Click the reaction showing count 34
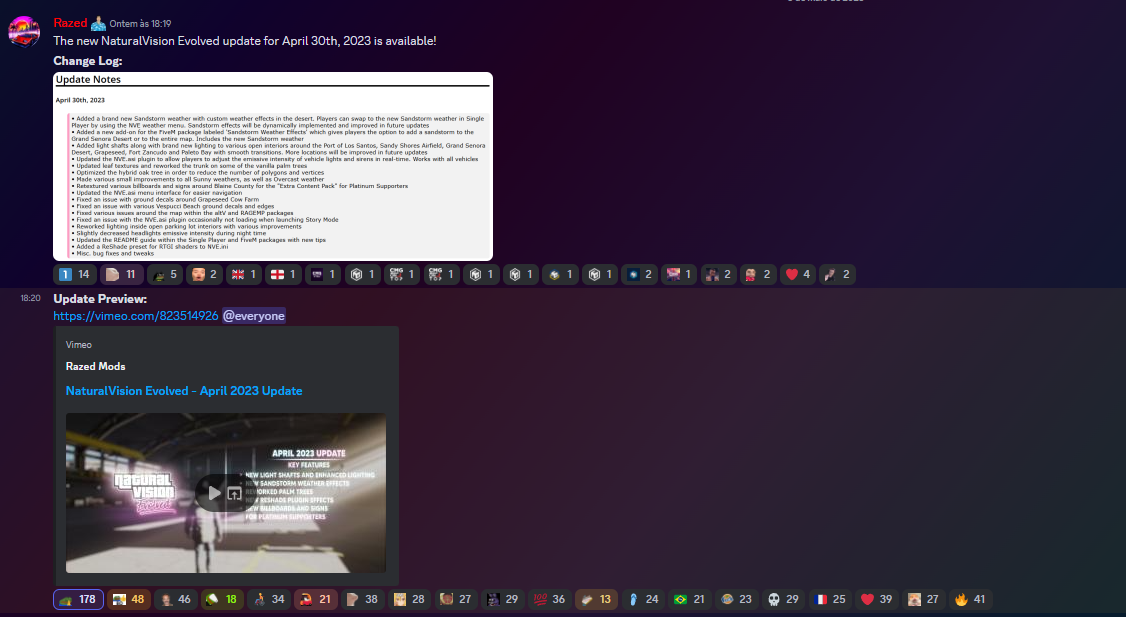This screenshot has width=1126, height=617. pyautogui.click(x=269, y=599)
